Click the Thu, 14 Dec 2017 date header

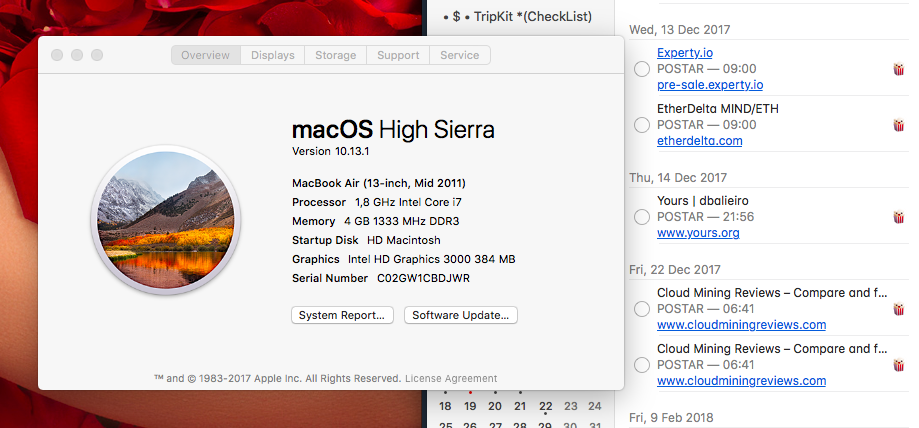point(678,178)
